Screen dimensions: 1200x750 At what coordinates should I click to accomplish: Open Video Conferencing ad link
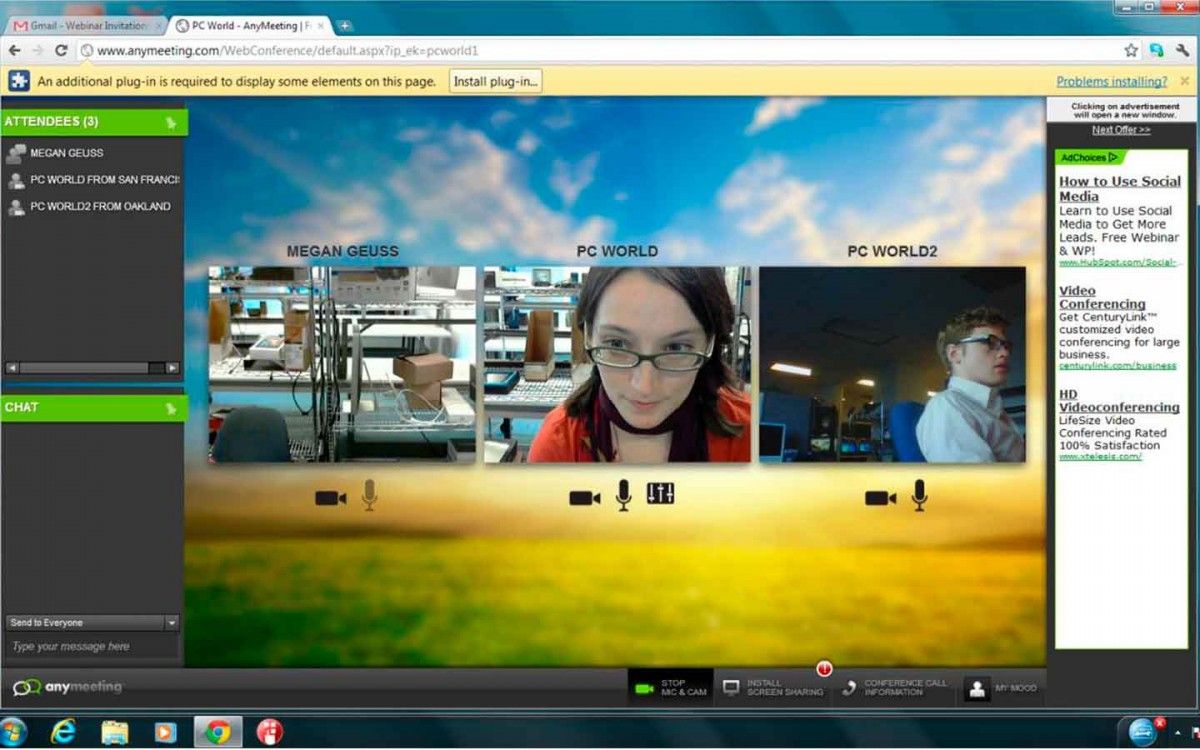click(1102, 297)
